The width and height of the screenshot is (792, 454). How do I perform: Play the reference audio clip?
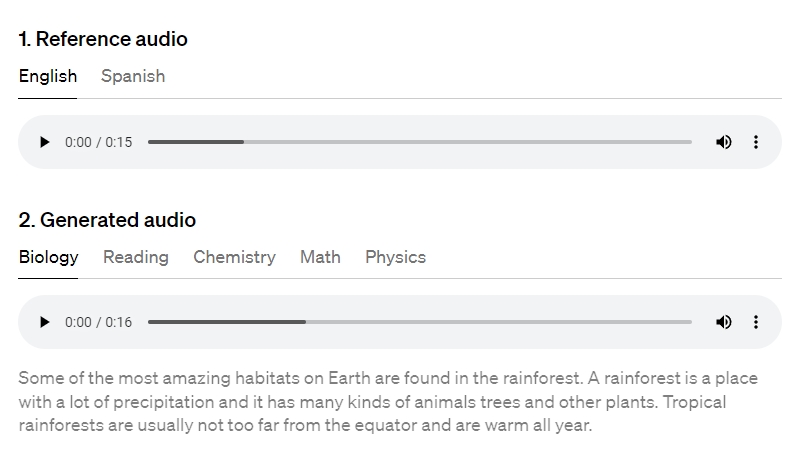[x=44, y=142]
